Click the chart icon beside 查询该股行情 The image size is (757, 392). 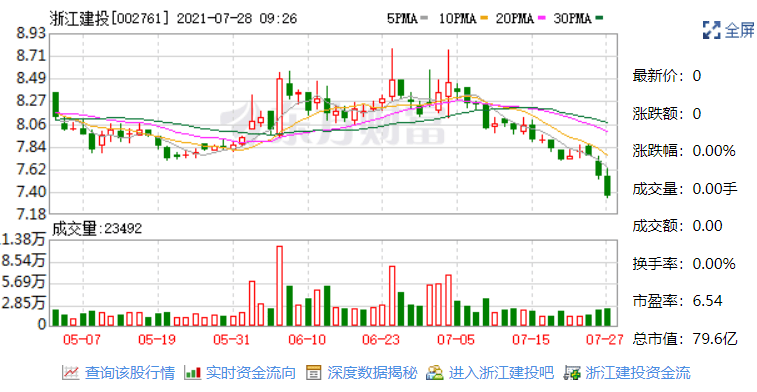[70, 373]
